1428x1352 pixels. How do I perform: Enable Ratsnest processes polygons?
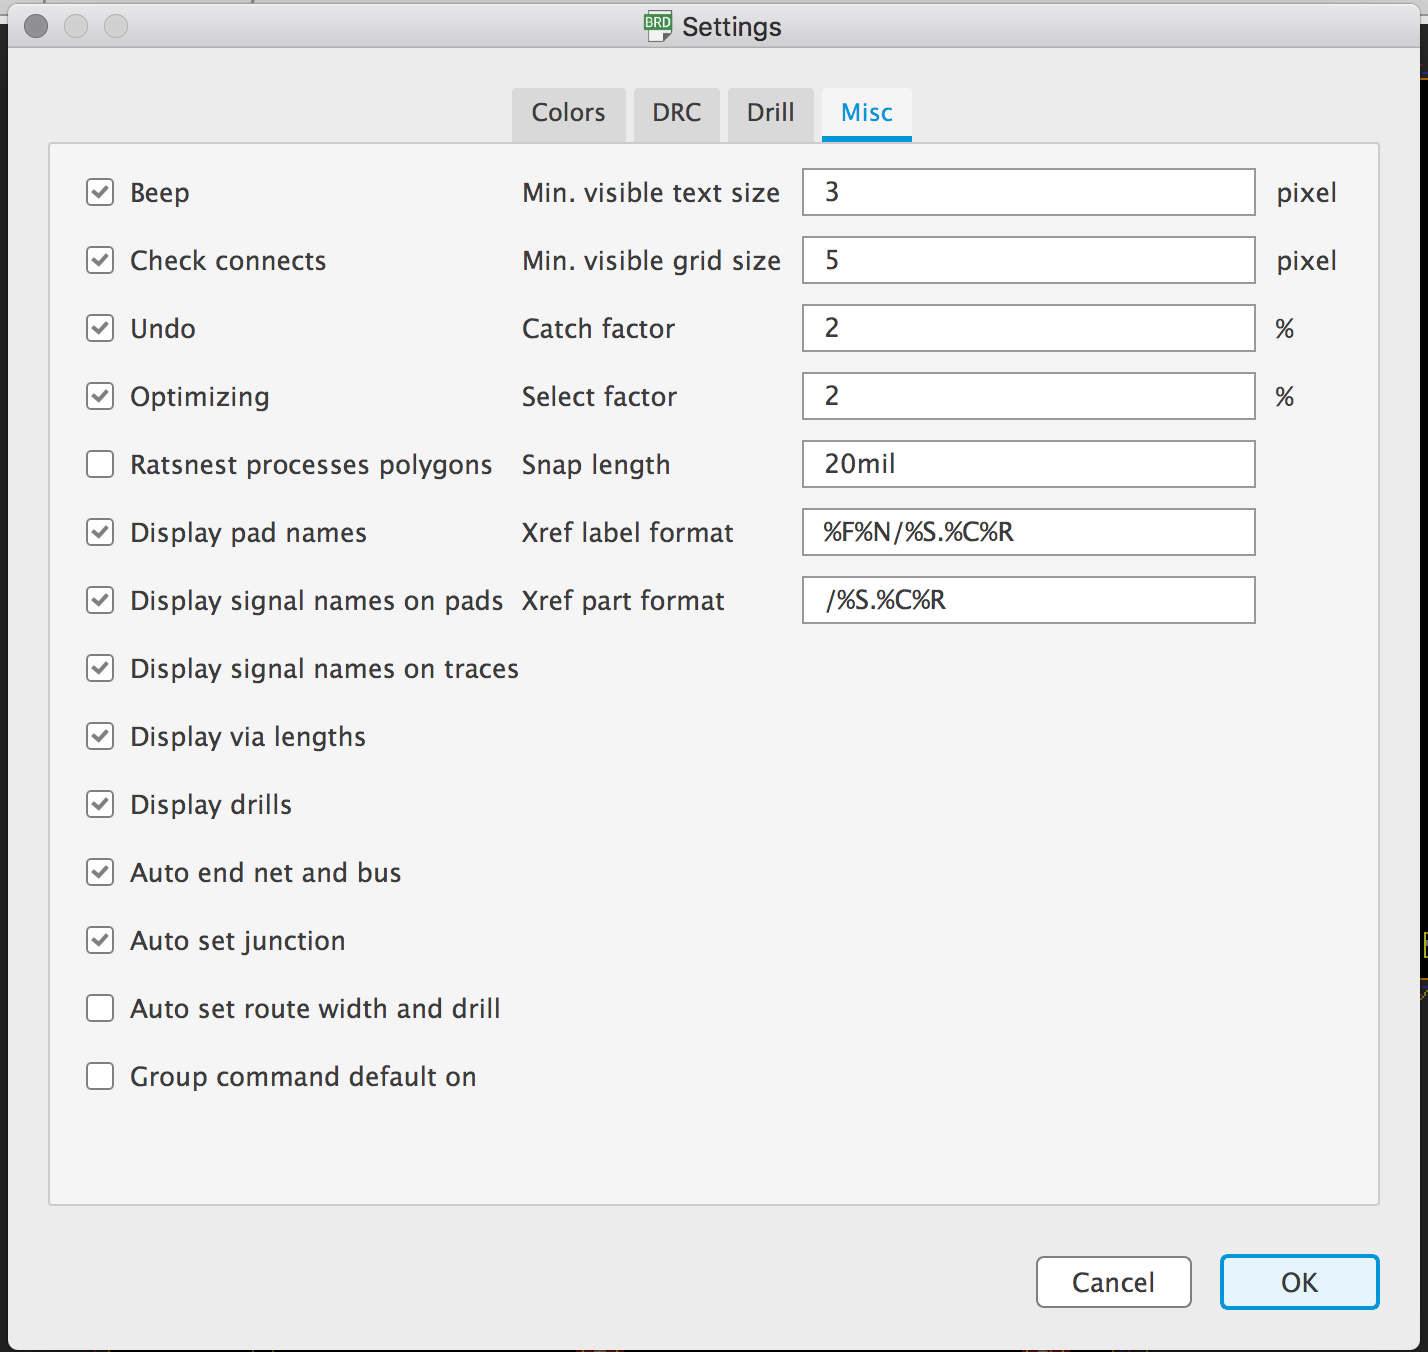pyautogui.click(x=99, y=464)
